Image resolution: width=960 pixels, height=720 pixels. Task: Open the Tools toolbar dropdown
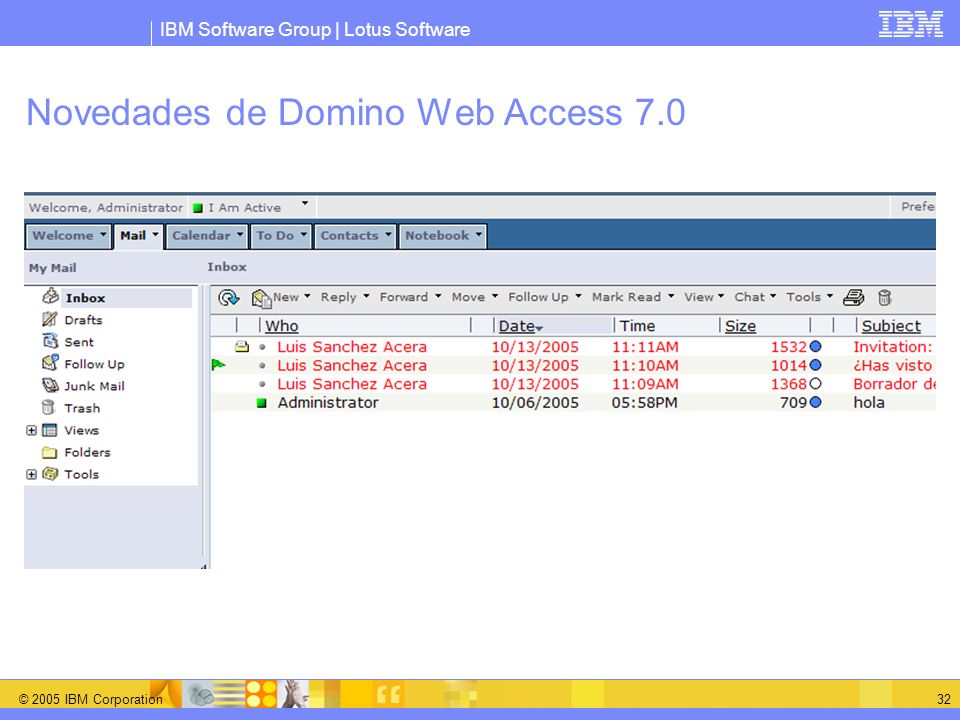click(830, 296)
